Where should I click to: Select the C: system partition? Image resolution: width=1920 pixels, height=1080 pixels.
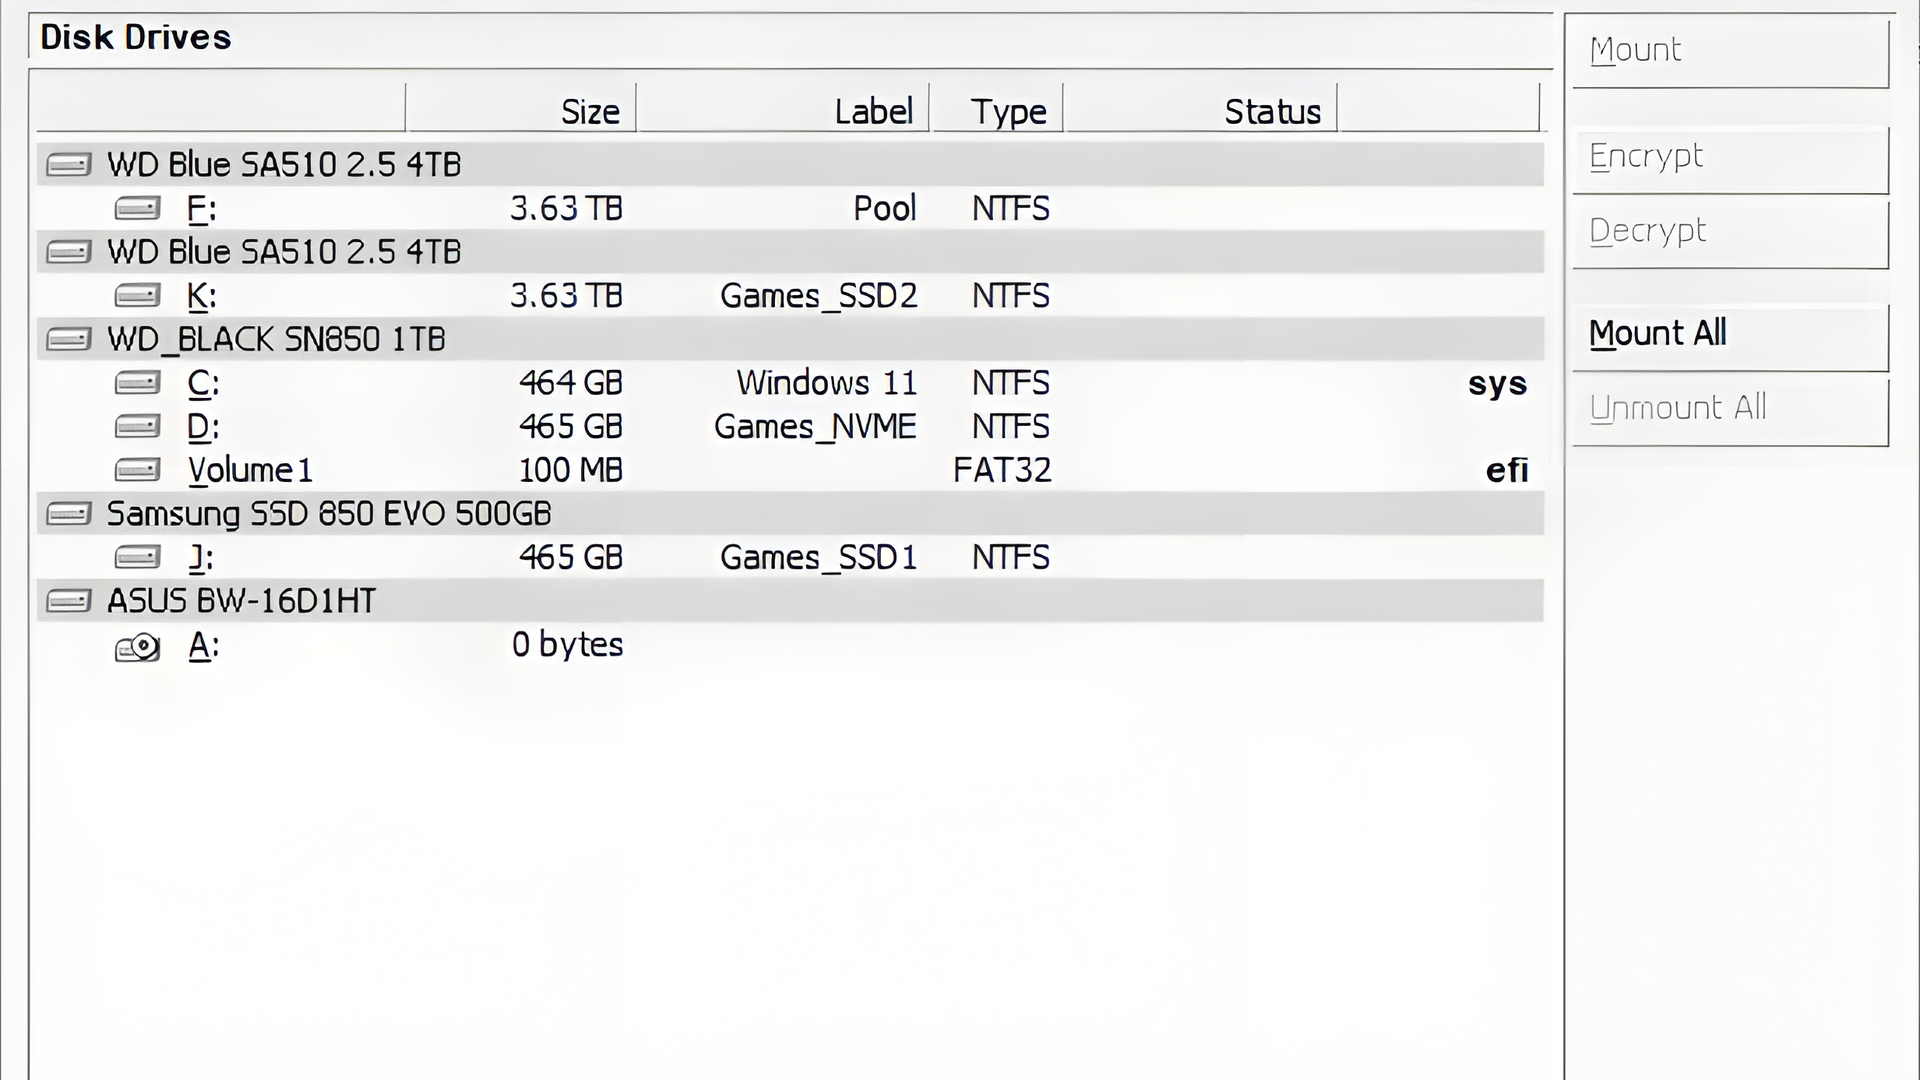pos(790,383)
